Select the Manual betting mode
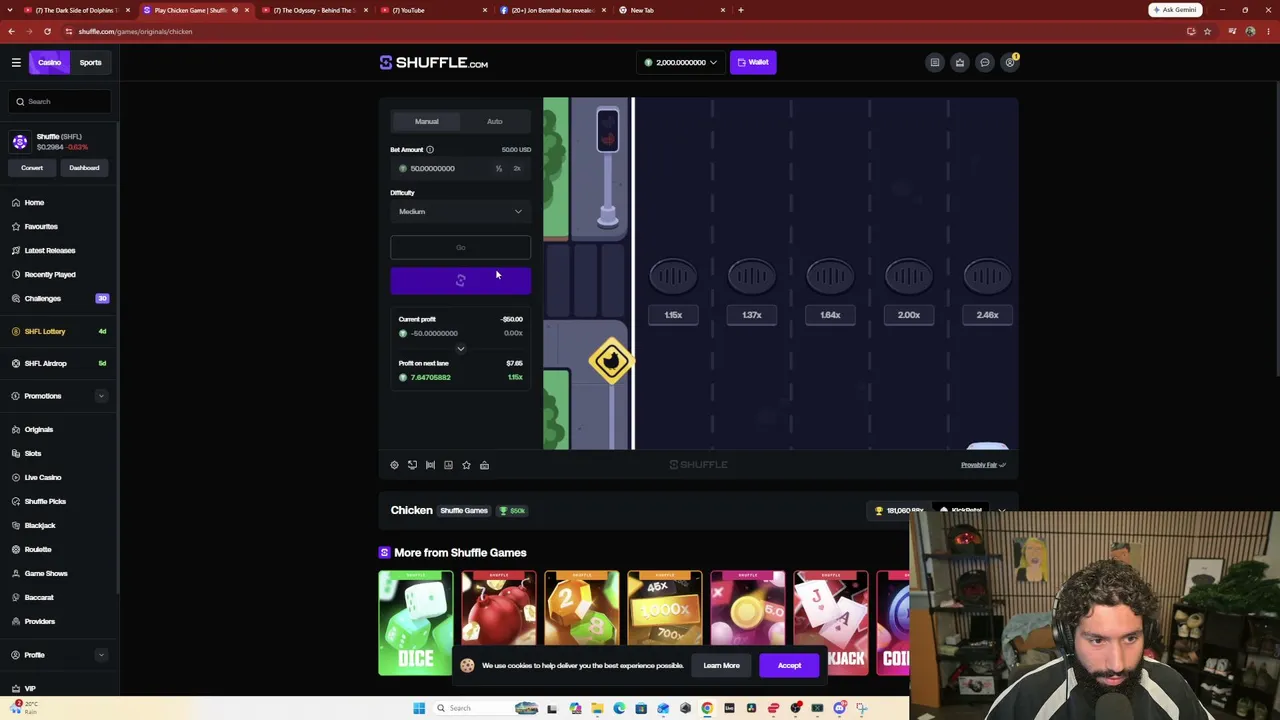Viewport: 1280px width, 720px height. pyautogui.click(x=427, y=121)
